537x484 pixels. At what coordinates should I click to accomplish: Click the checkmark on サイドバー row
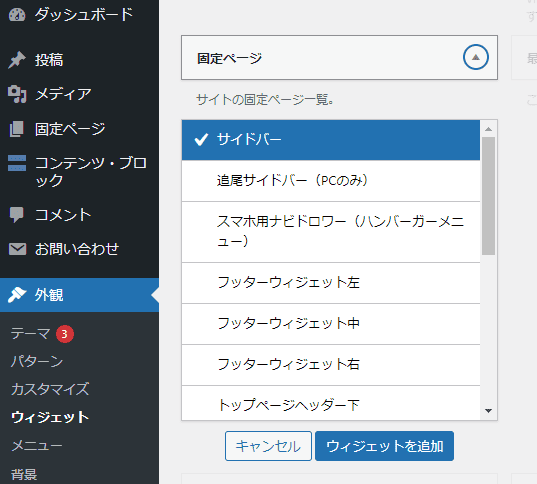(201, 139)
